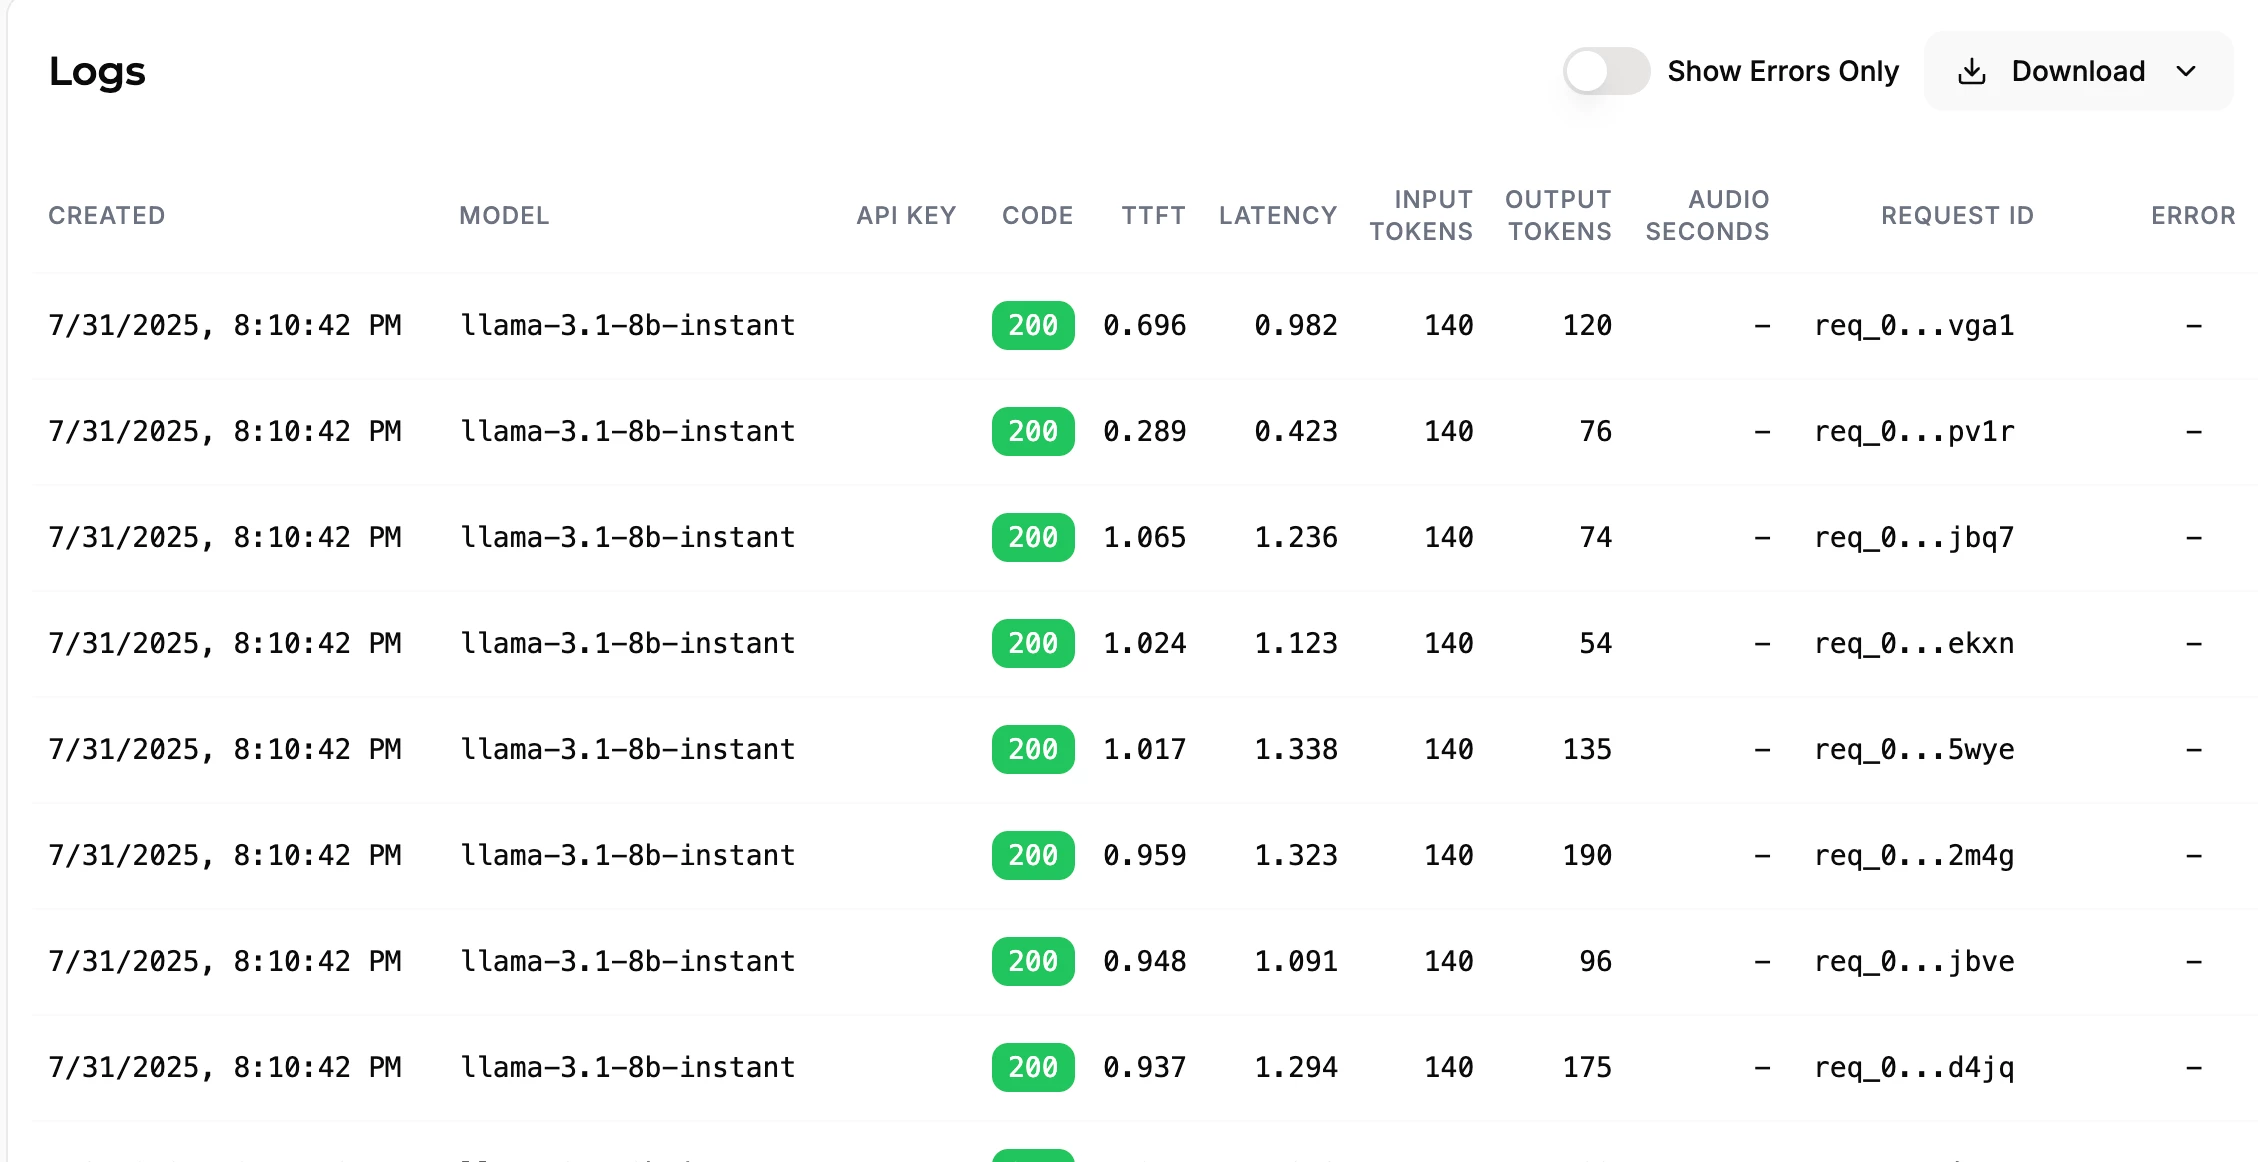Click the TTFT column header

[x=1153, y=215]
